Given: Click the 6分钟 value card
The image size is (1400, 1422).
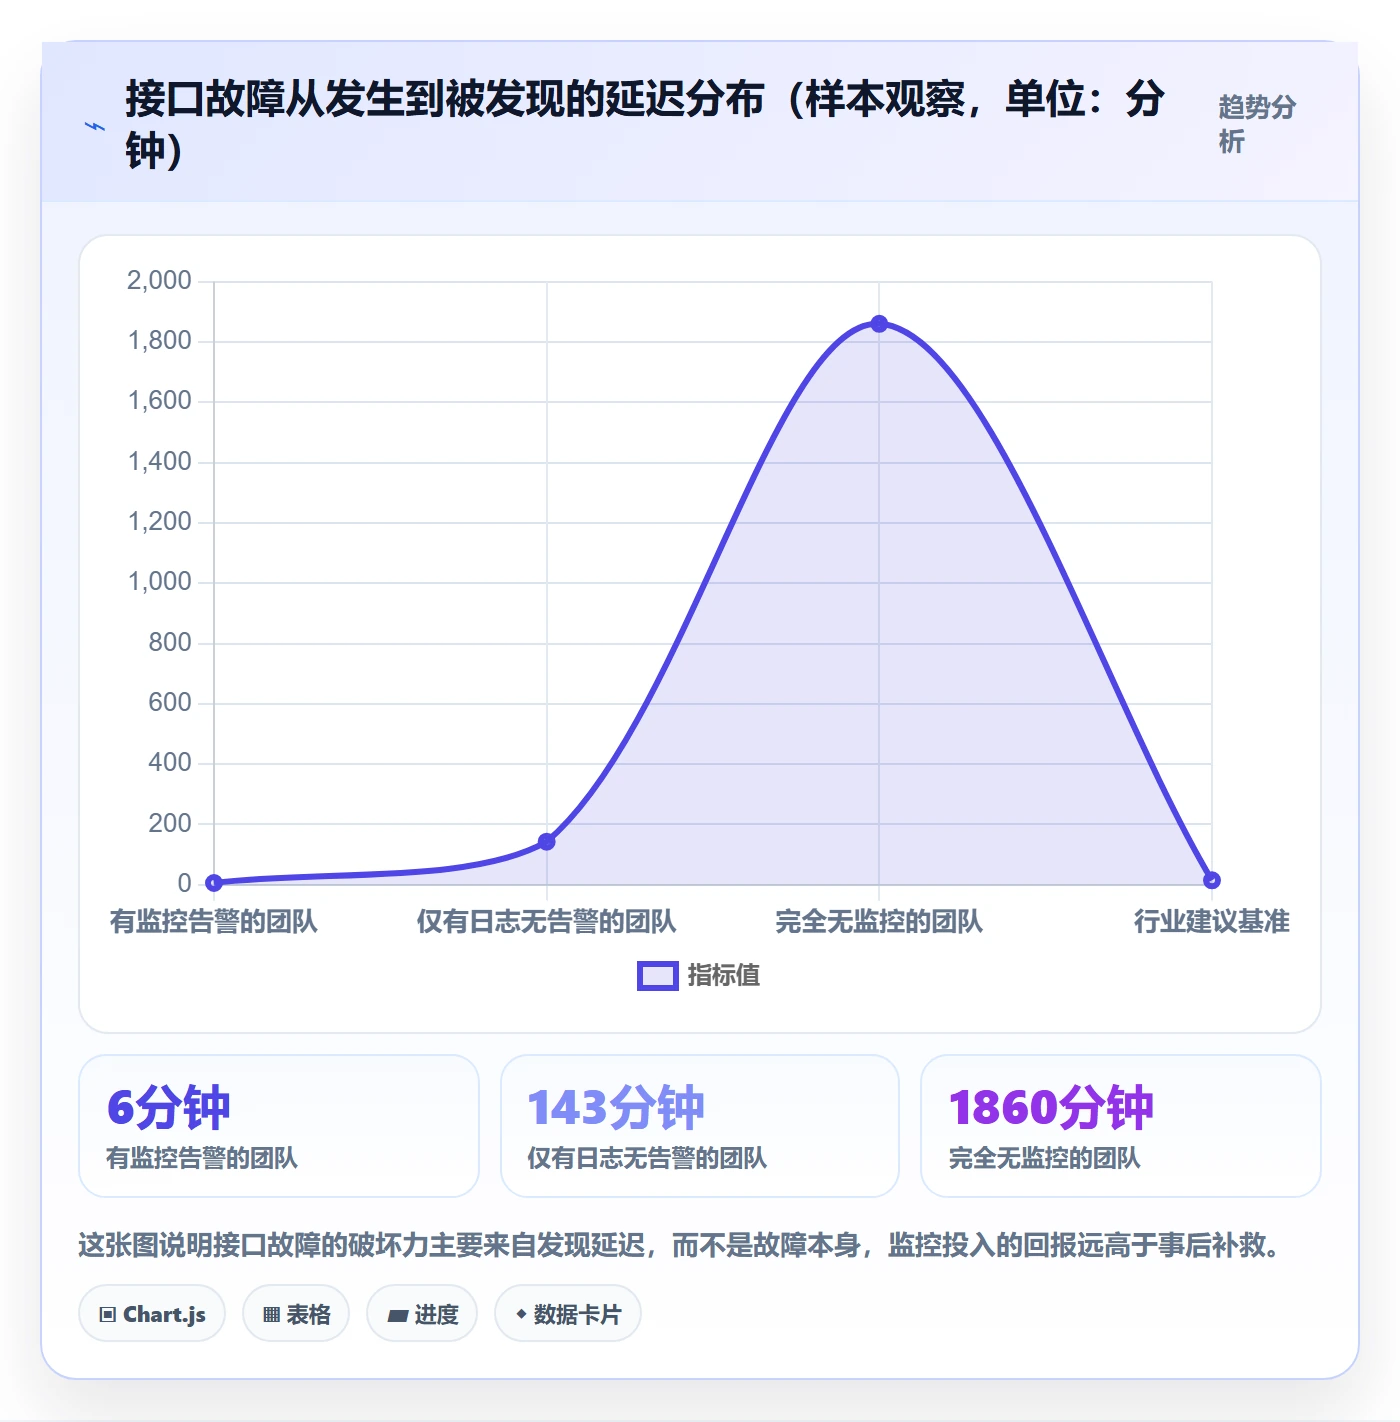Looking at the screenshot, I should click(279, 1126).
